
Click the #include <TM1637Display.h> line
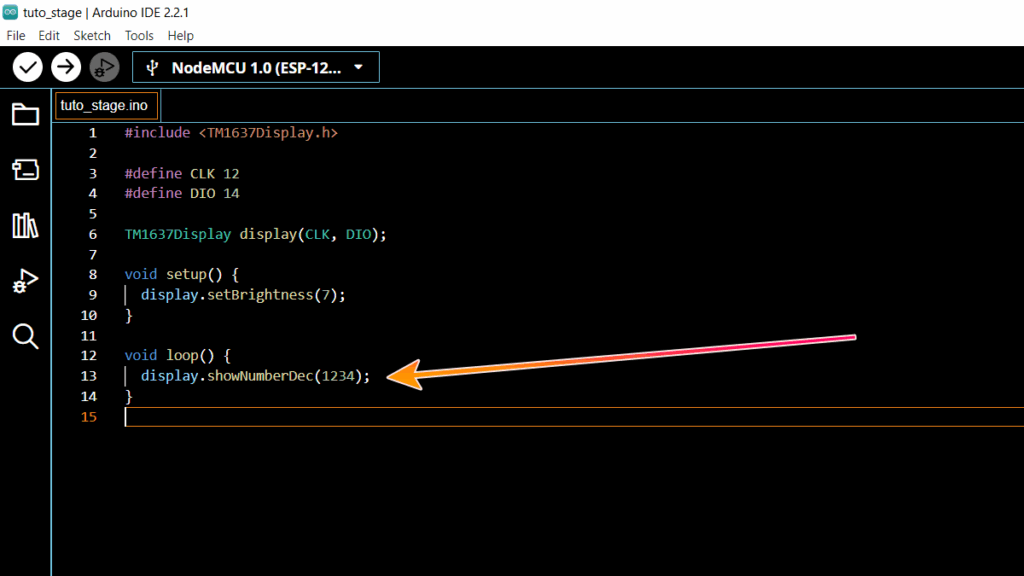231,133
